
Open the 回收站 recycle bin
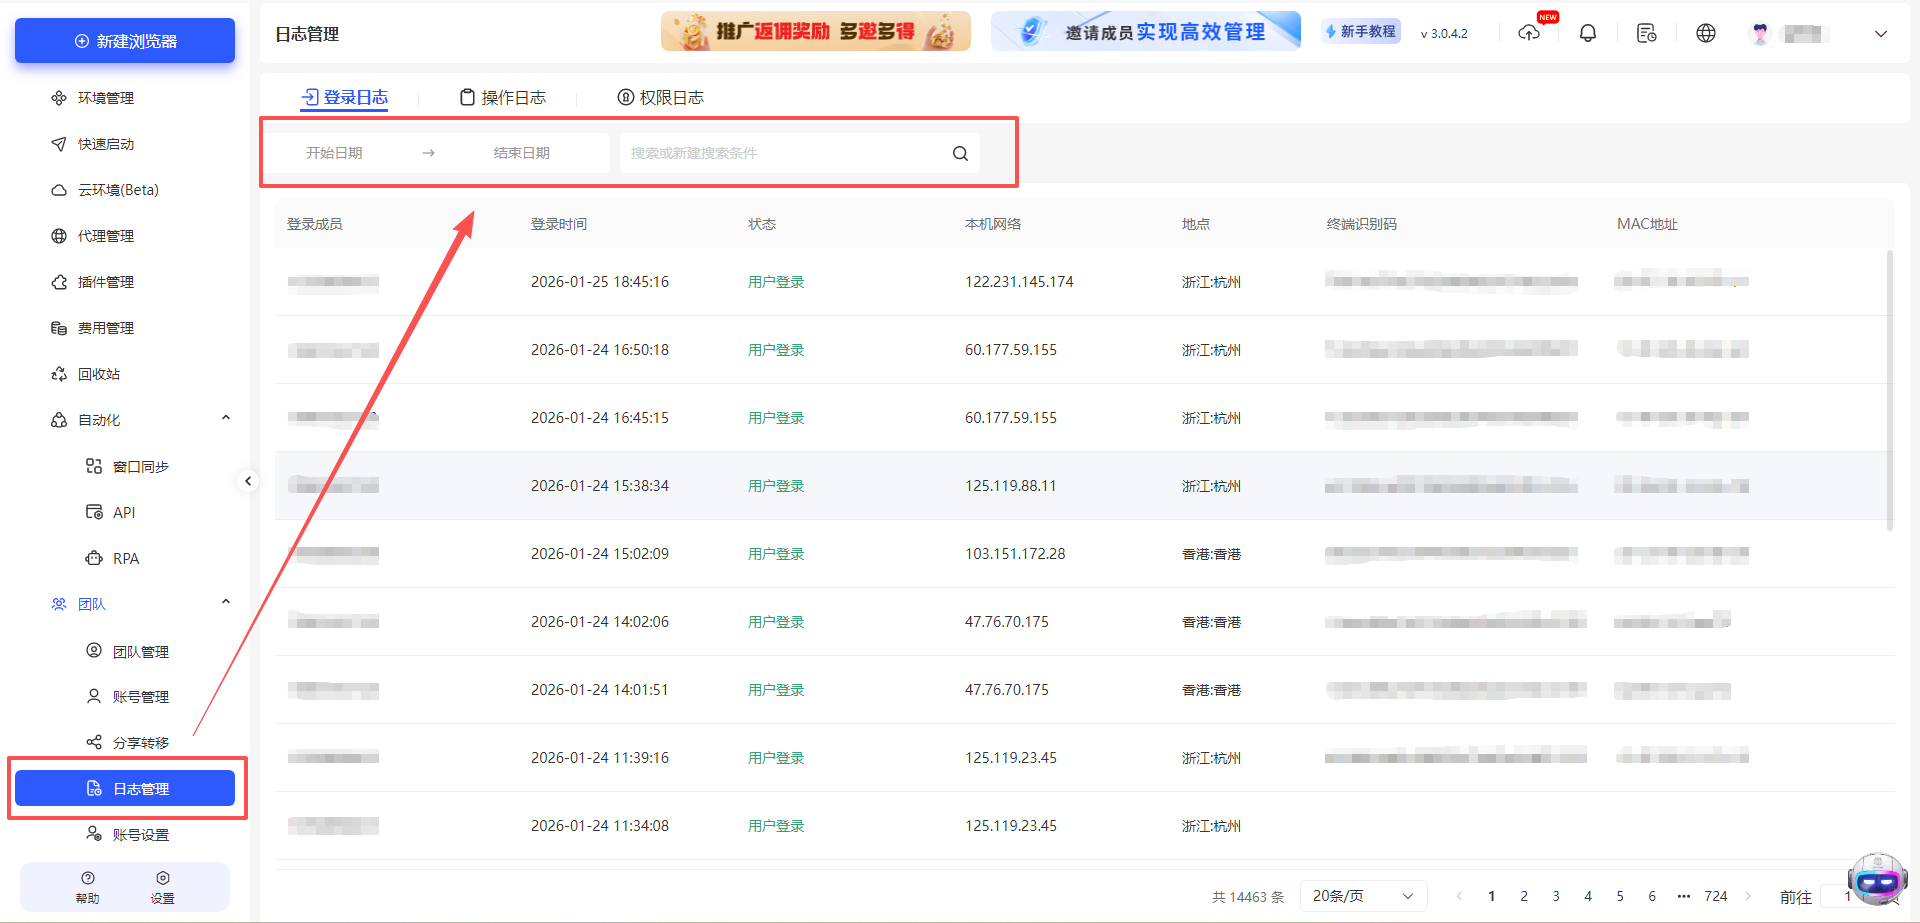click(x=99, y=373)
